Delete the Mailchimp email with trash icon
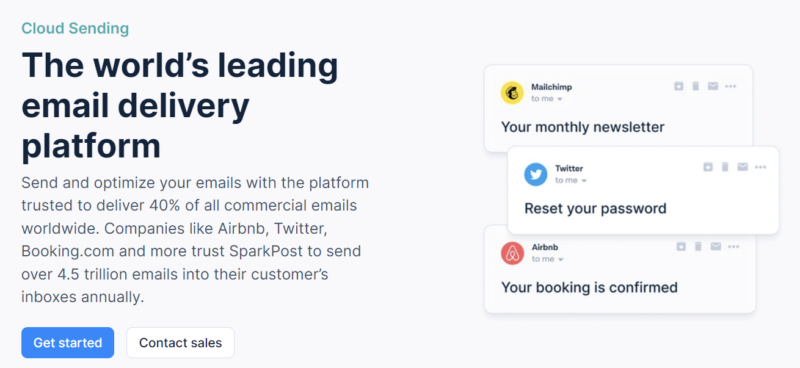Screen dimensions: 800x368 click(695, 86)
